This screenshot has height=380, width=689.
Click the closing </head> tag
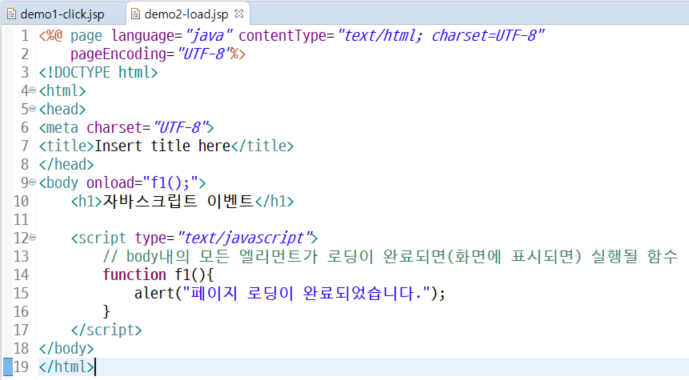click(66, 164)
